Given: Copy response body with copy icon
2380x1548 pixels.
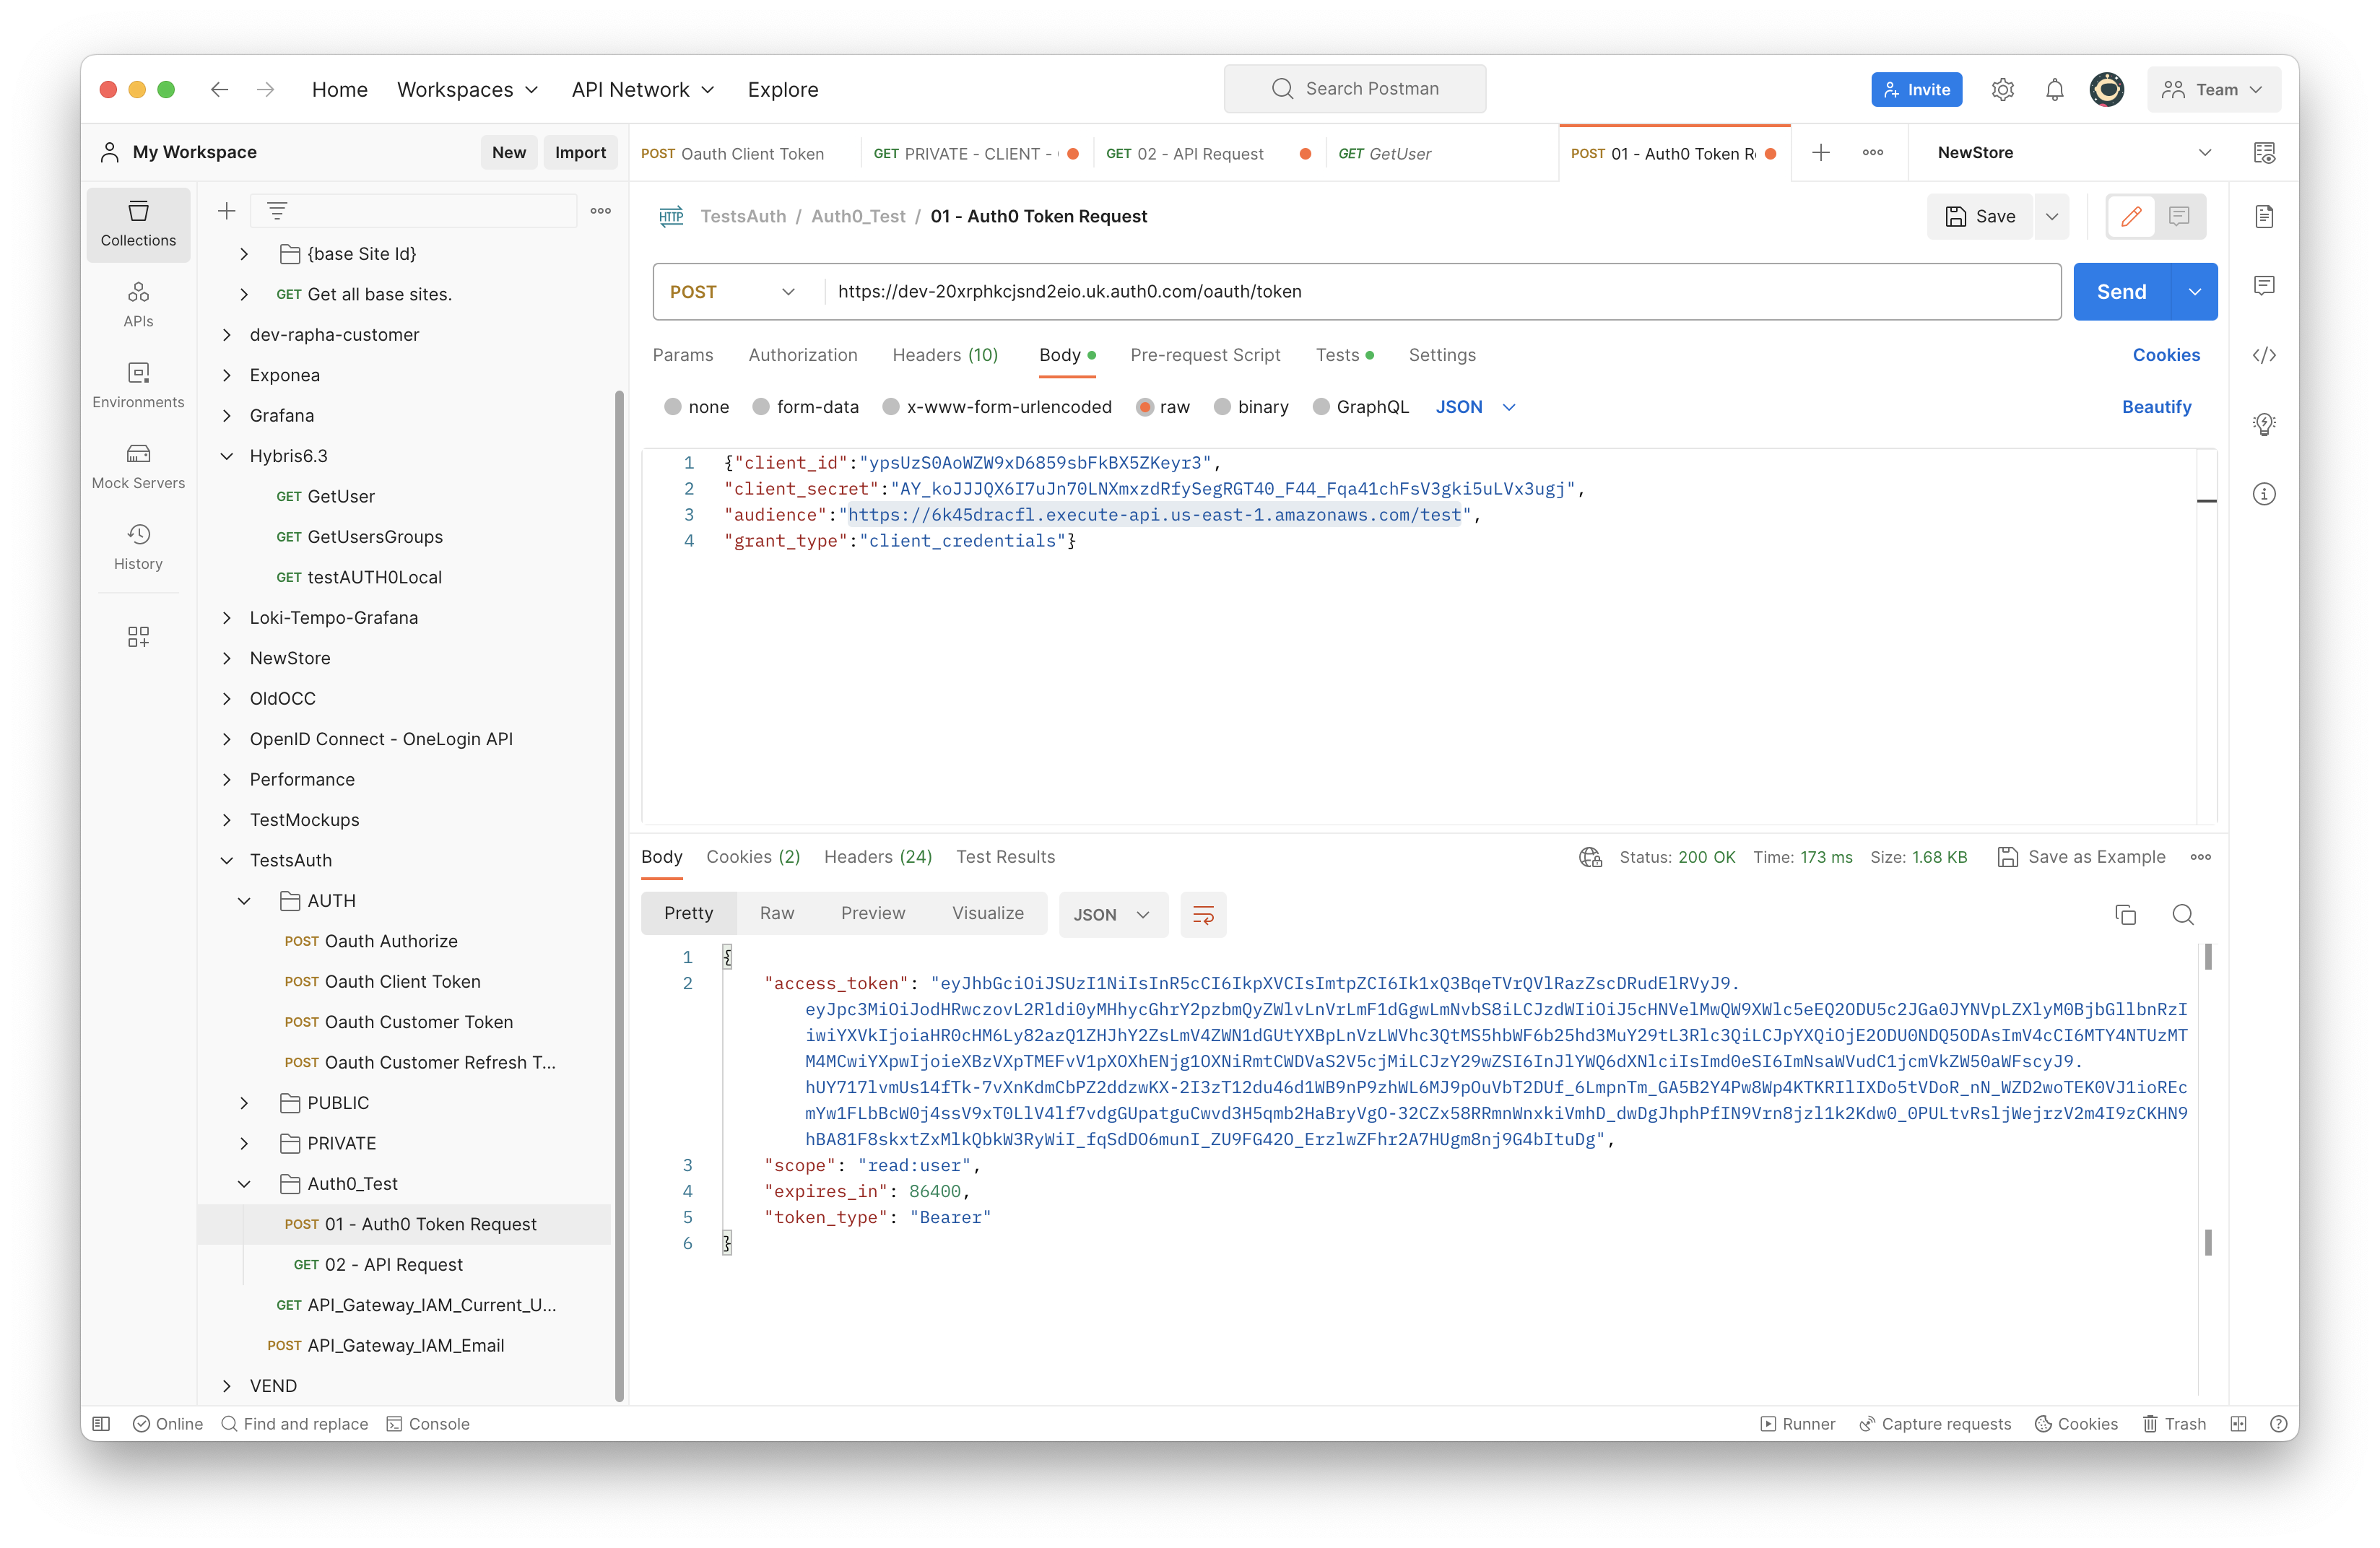Looking at the screenshot, I should [x=2125, y=914].
